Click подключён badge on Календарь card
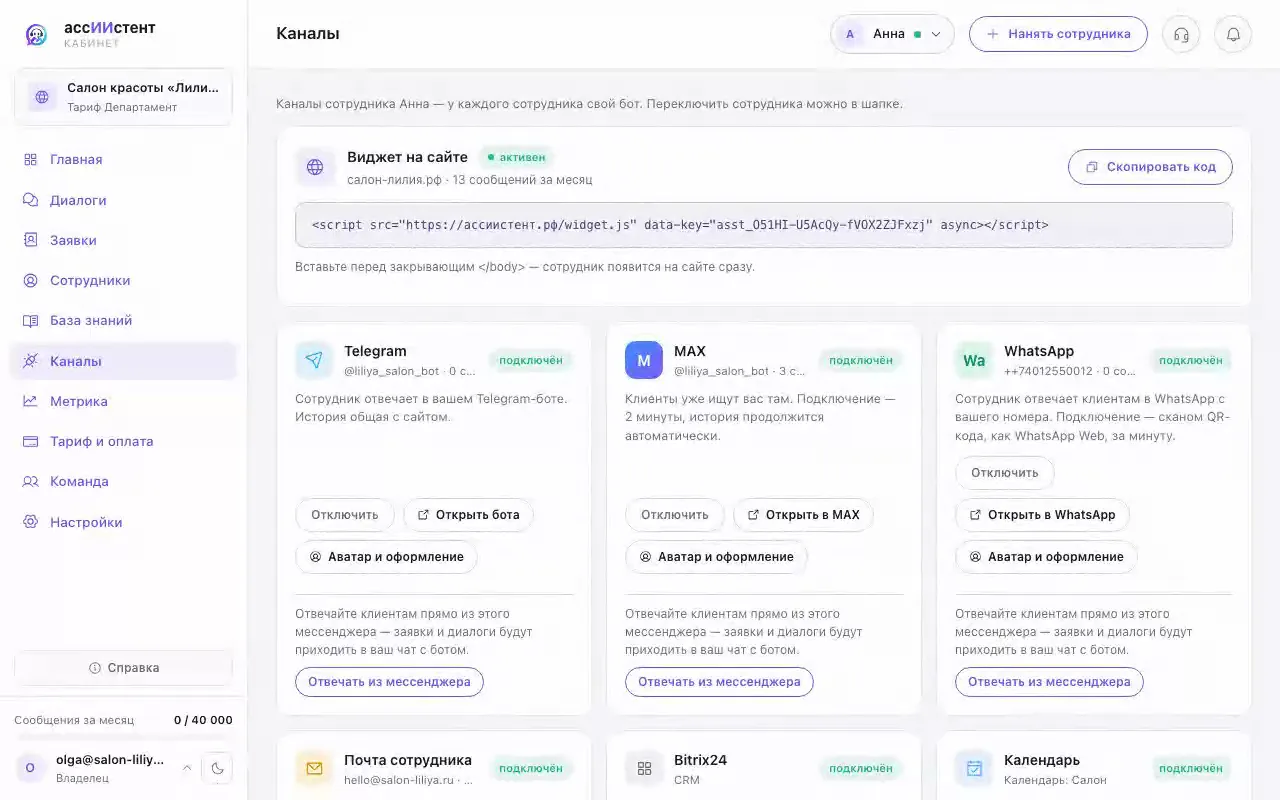This screenshot has width=1280, height=800. pos(1190,768)
